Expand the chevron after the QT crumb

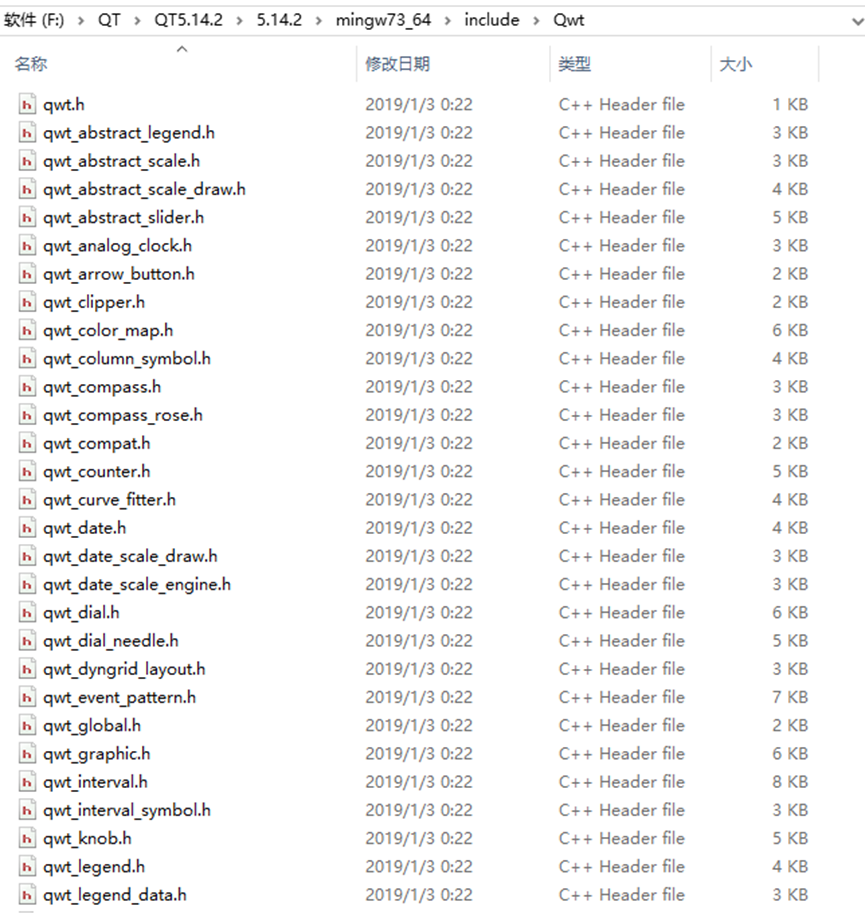(x=137, y=20)
